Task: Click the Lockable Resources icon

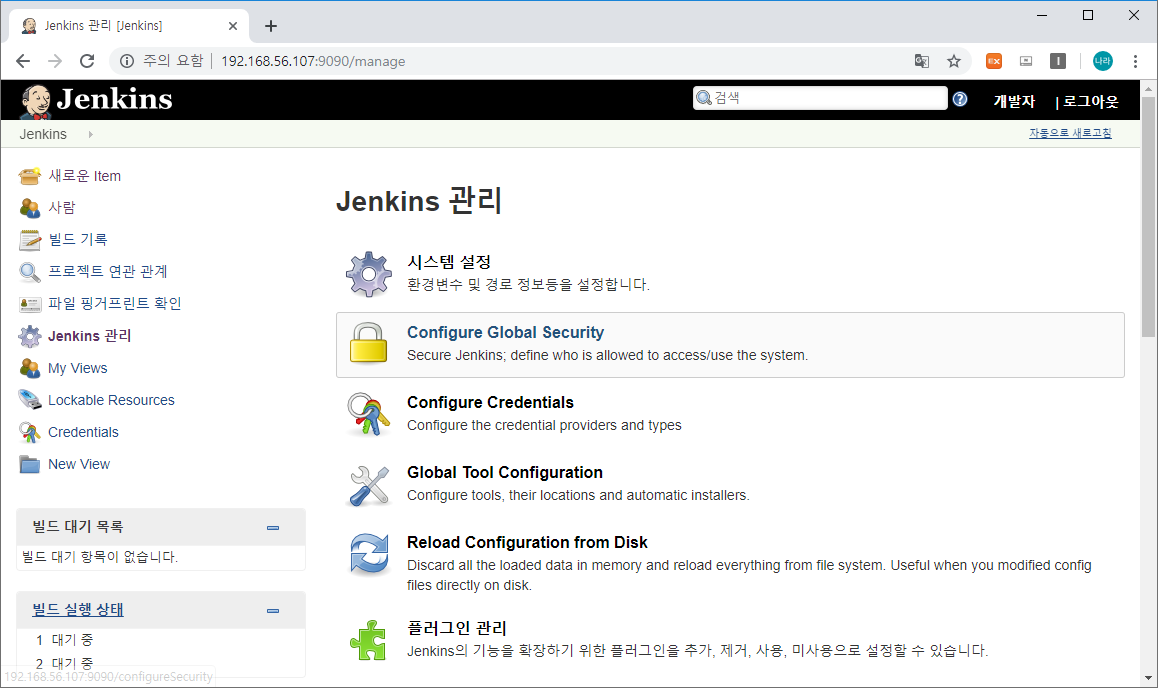Action: click(30, 400)
